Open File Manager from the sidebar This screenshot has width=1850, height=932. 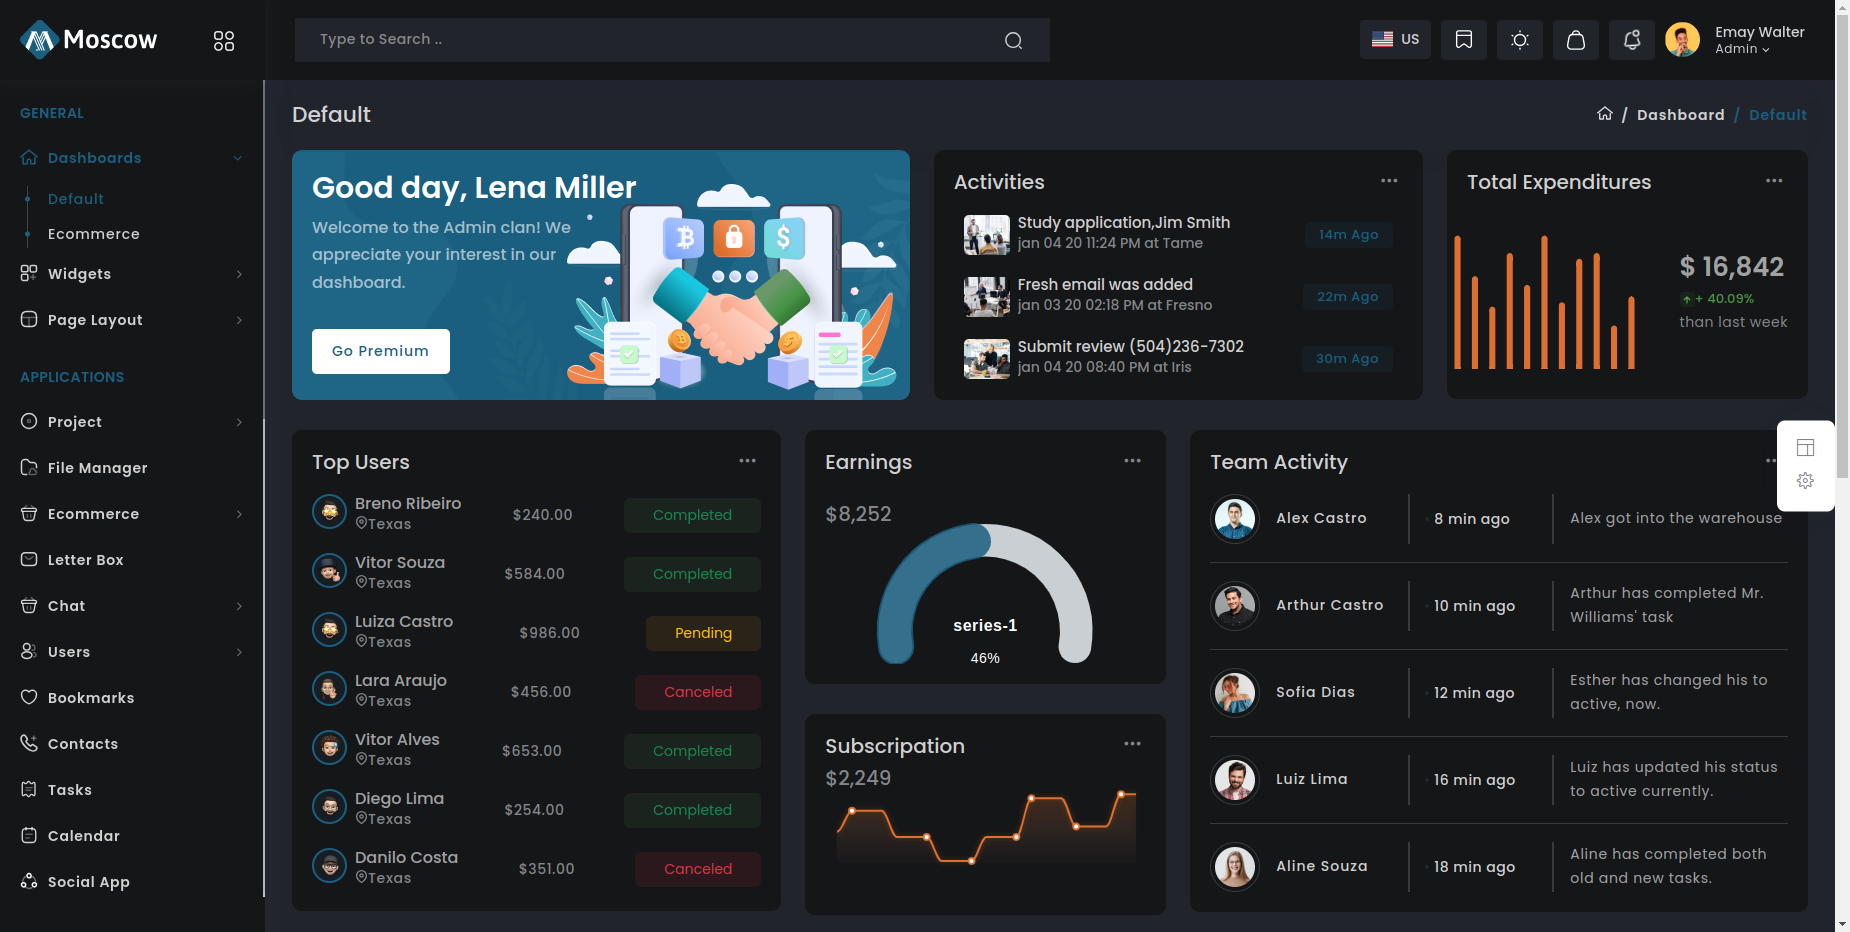97,468
